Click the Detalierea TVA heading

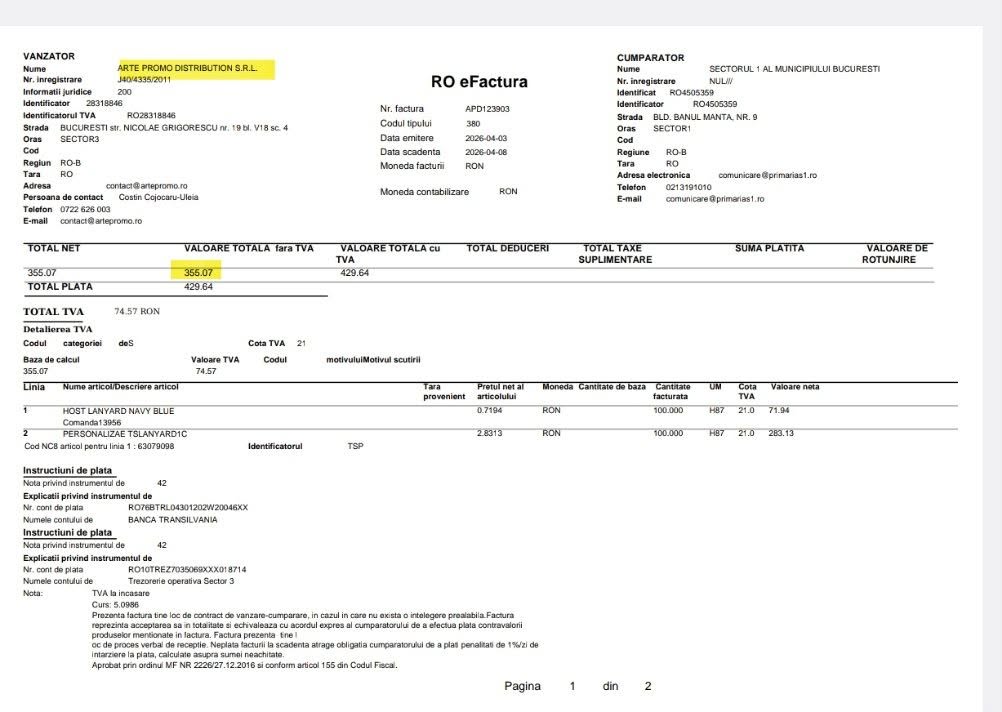58,329
